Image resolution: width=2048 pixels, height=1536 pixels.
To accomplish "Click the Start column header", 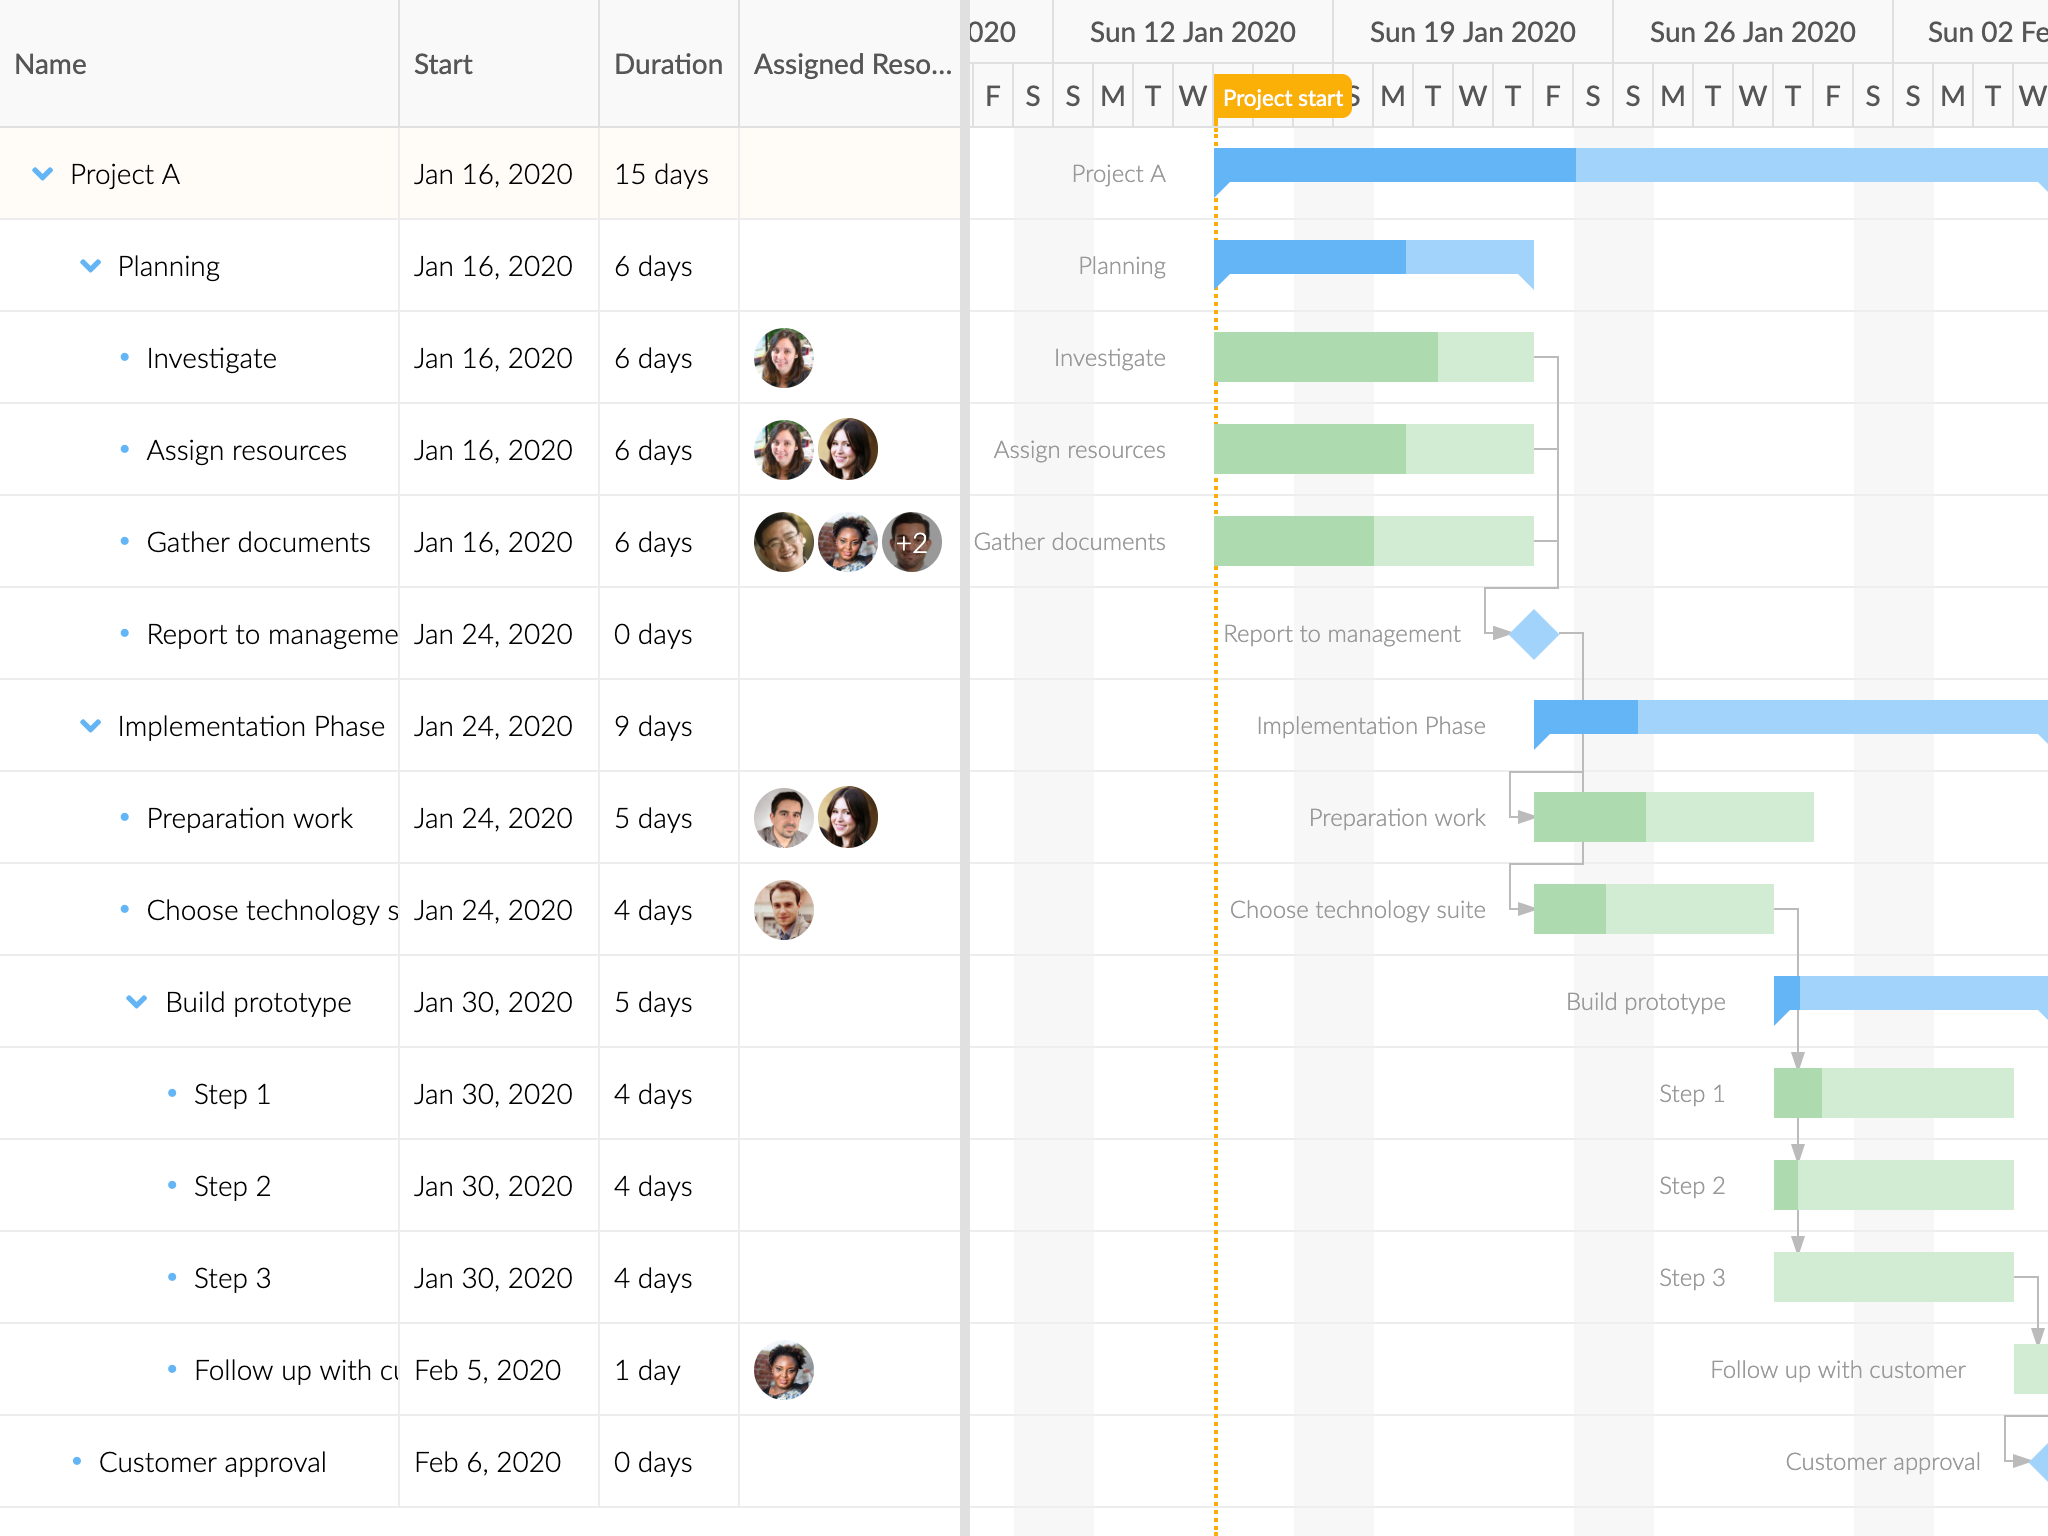I will [x=443, y=64].
